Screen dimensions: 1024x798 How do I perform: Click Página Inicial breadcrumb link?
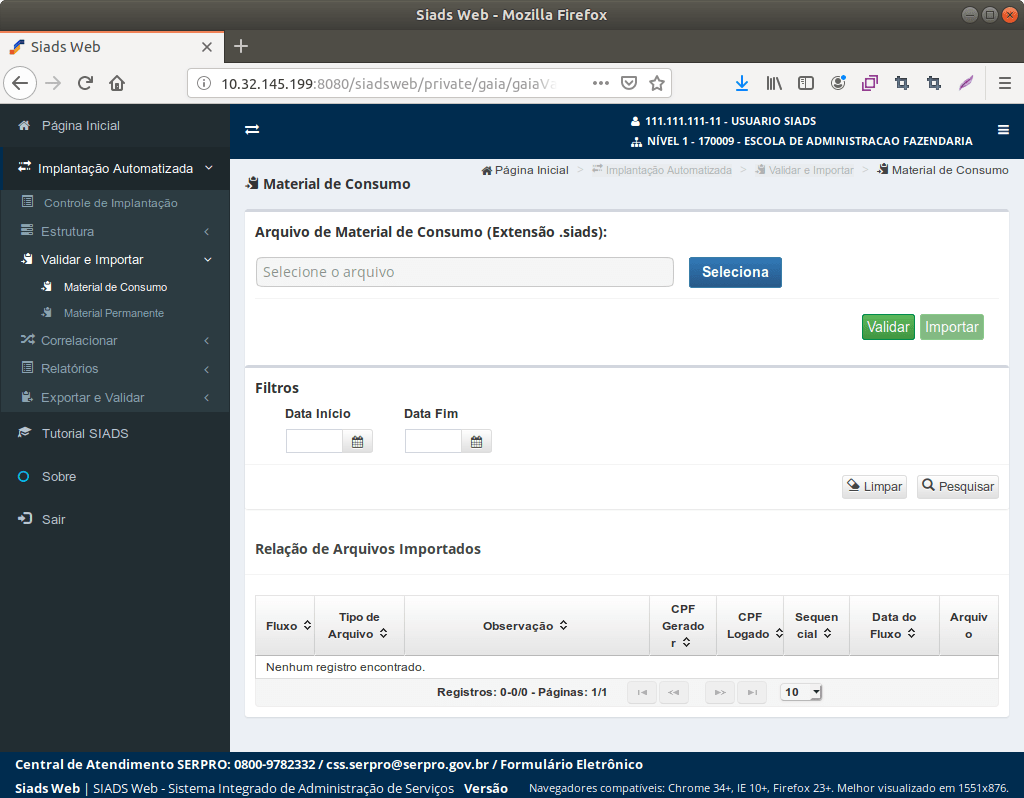525,170
